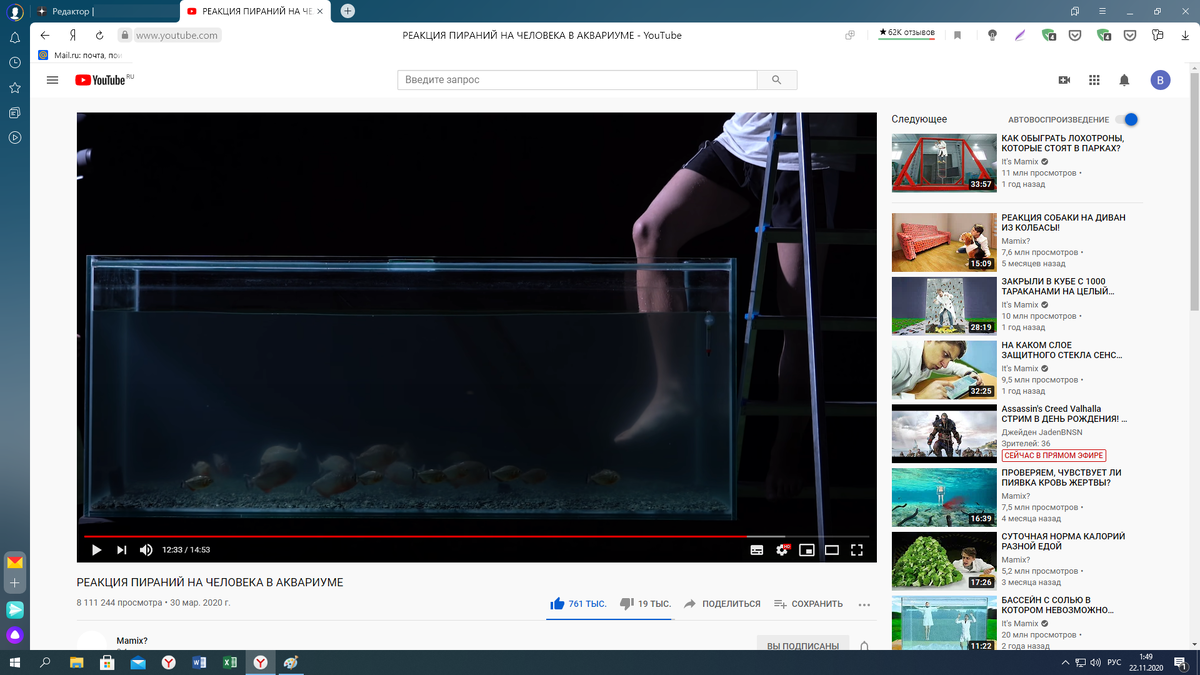Click the light bulb extension icon
This screenshot has height=675, width=1200.
click(992, 35)
